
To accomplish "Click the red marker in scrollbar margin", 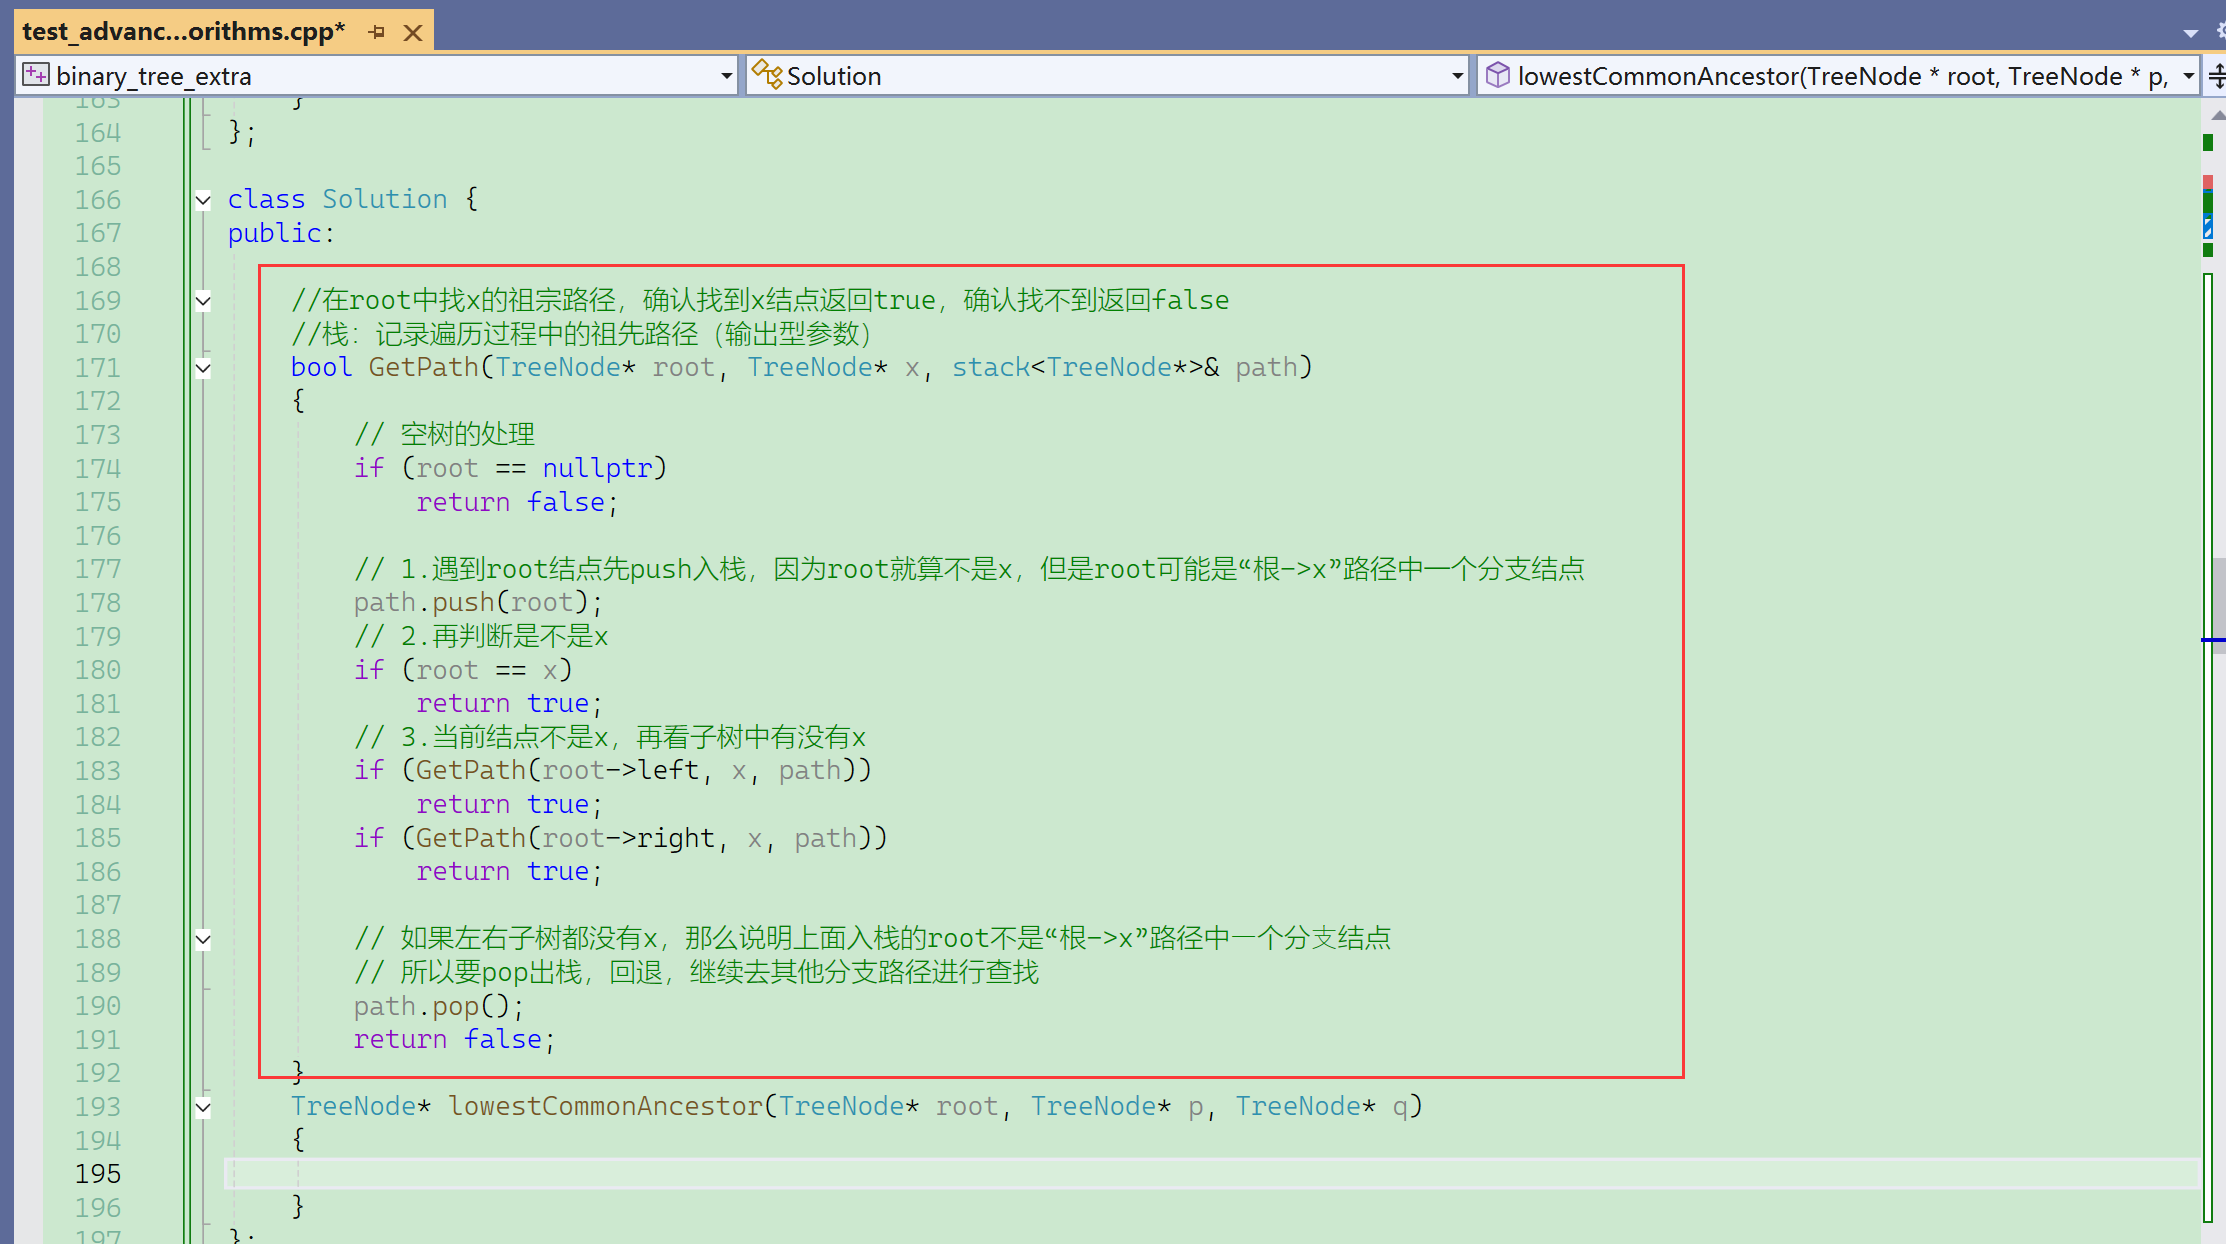I will (2207, 182).
